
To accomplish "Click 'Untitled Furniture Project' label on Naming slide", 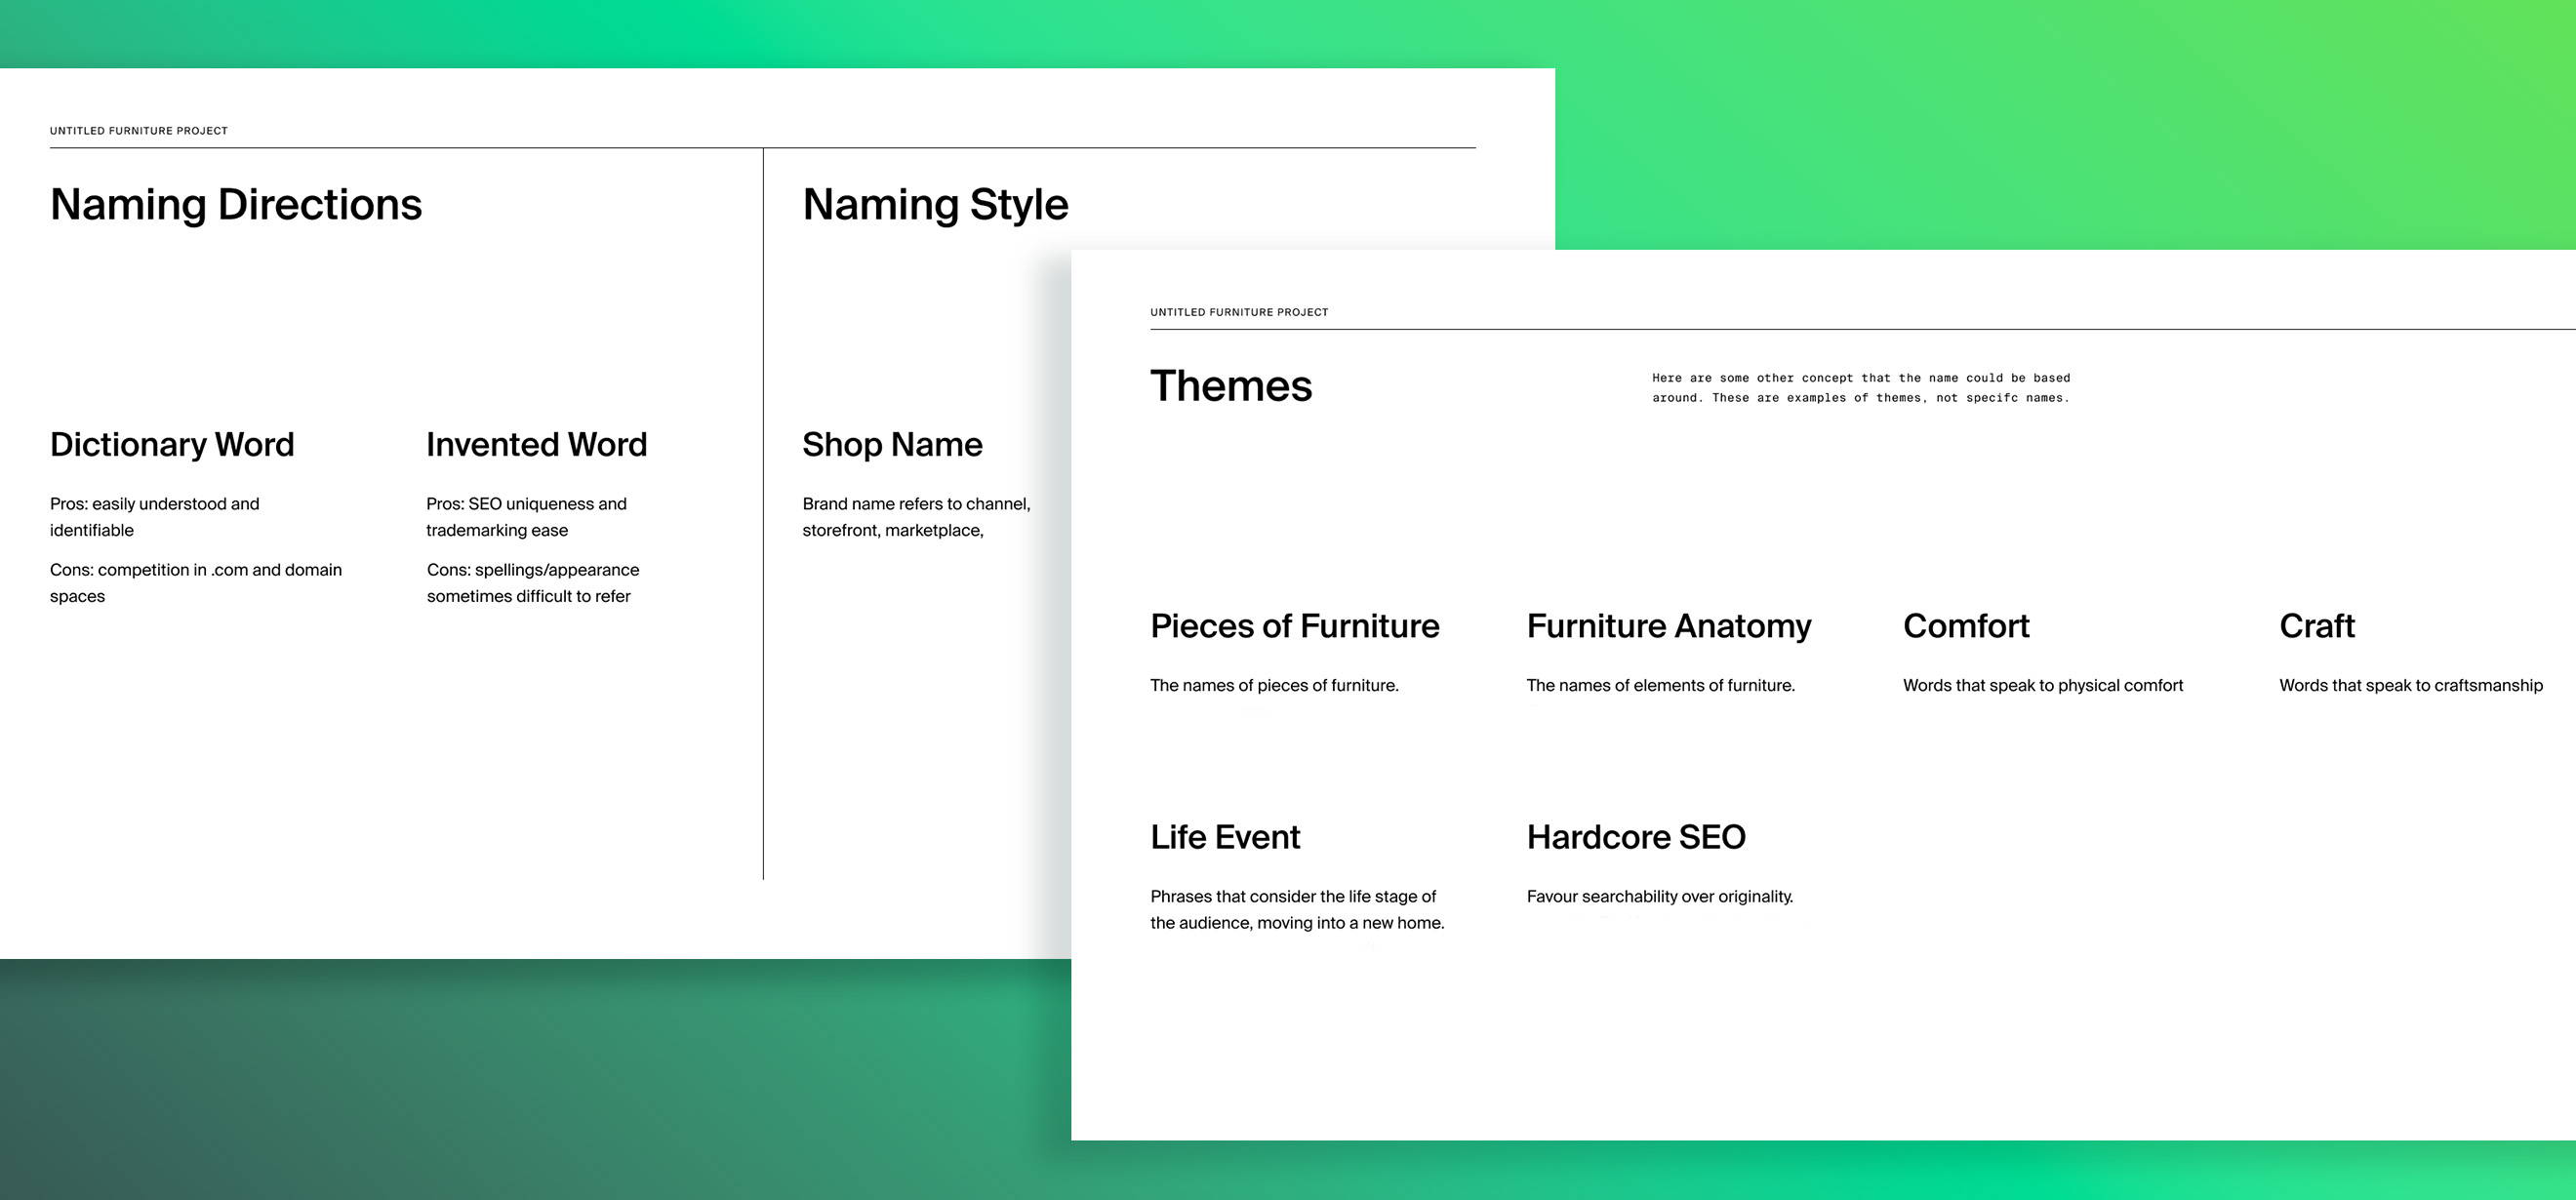I will tap(138, 131).
